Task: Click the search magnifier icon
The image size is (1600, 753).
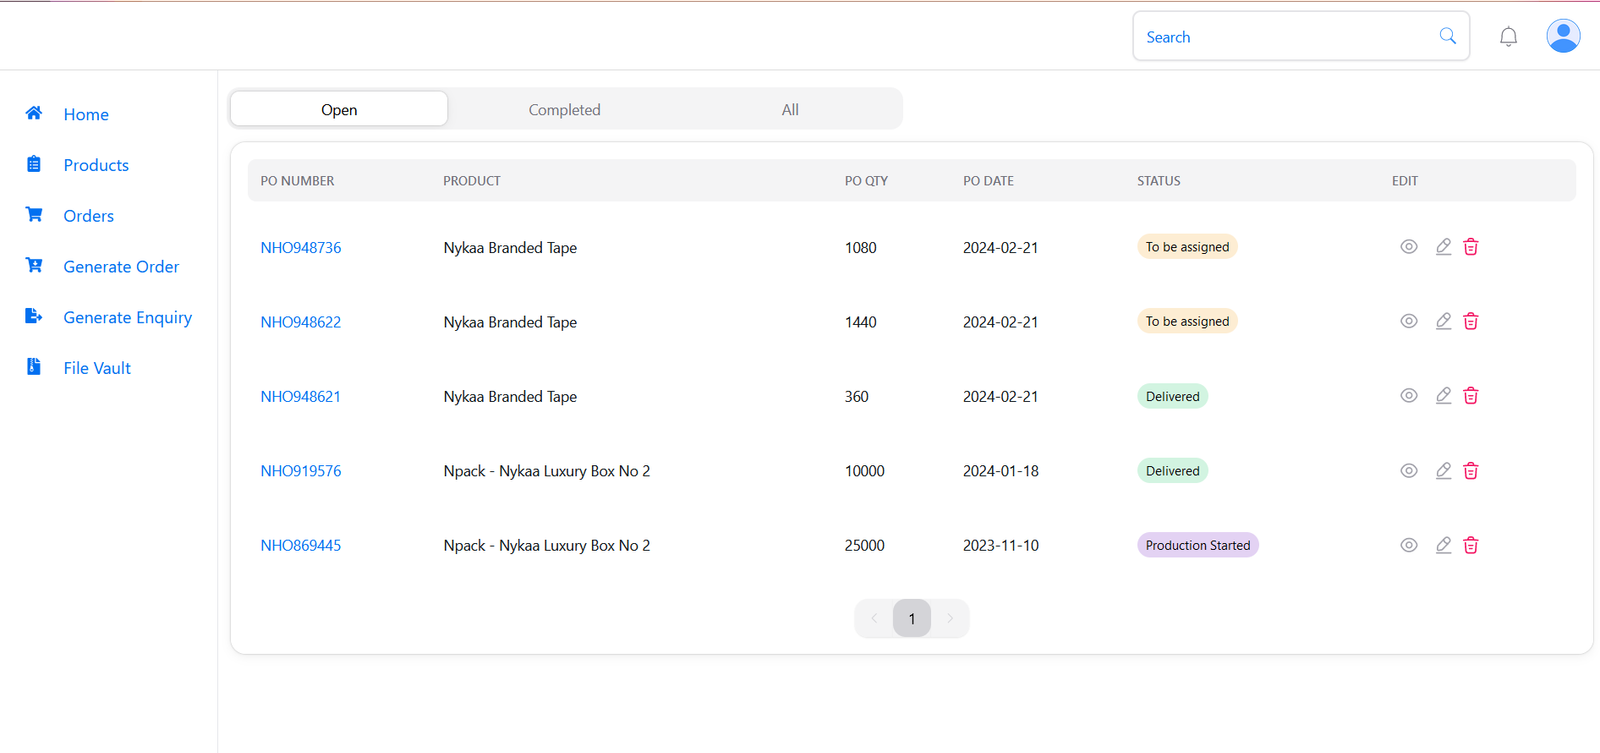Action: pos(1448,36)
